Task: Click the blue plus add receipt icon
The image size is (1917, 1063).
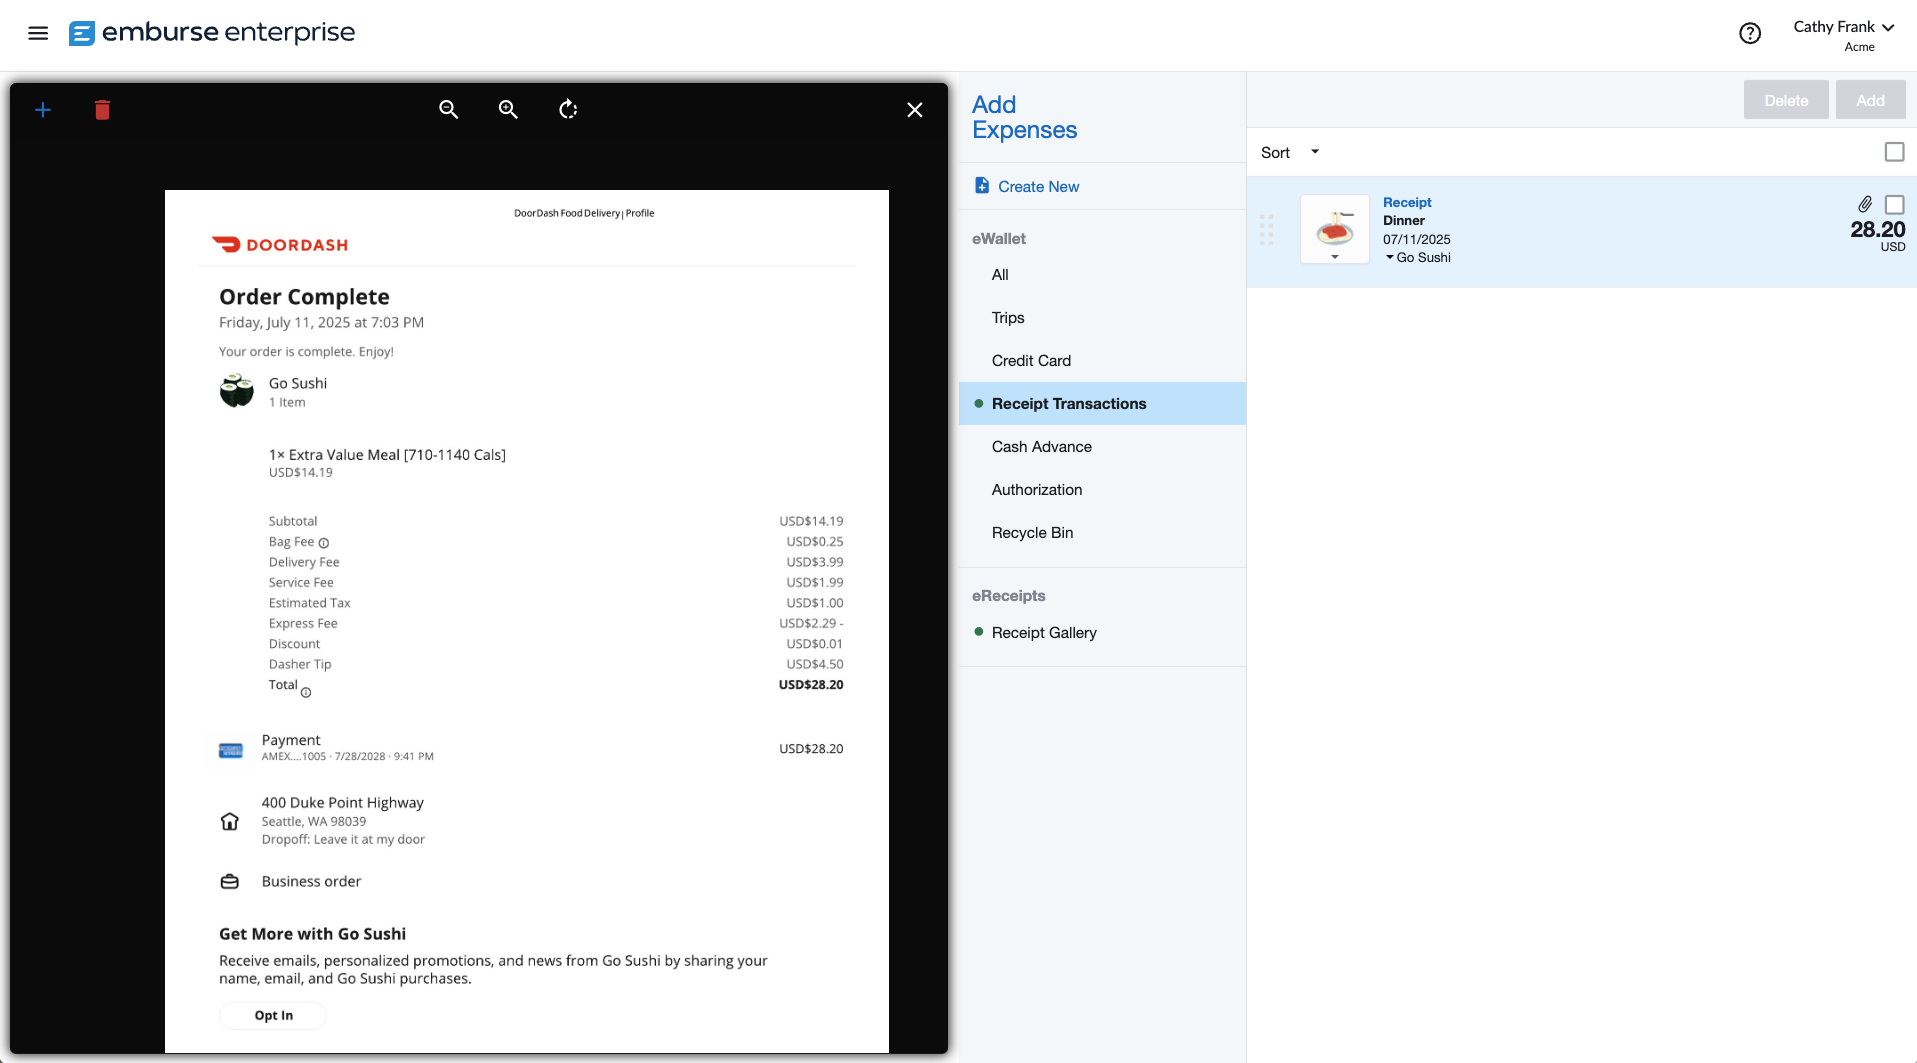Action: tap(43, 110)
